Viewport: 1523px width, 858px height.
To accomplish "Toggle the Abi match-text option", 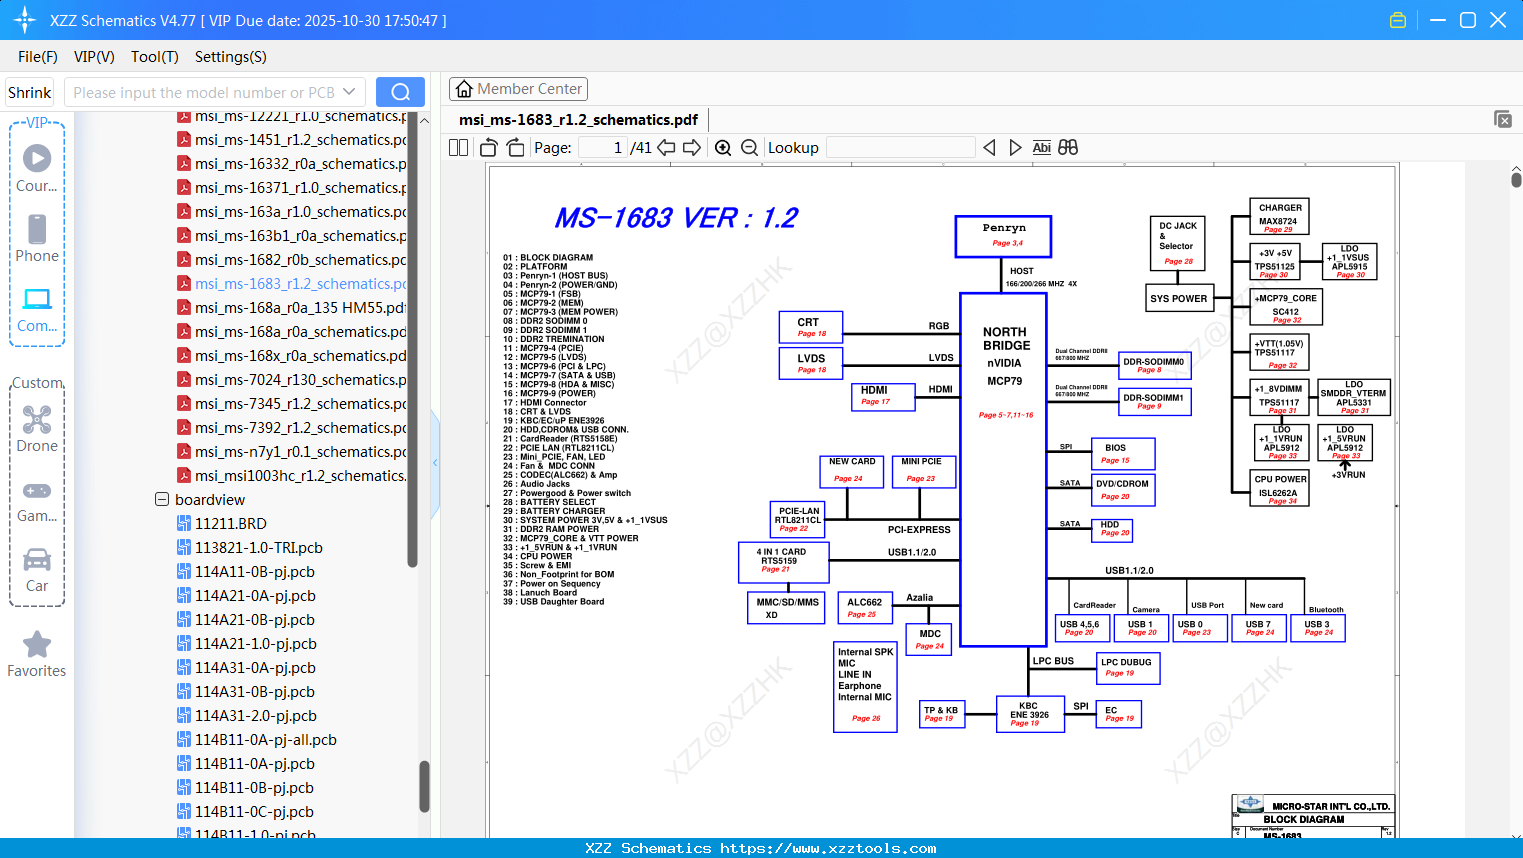I will [1041, 148].
